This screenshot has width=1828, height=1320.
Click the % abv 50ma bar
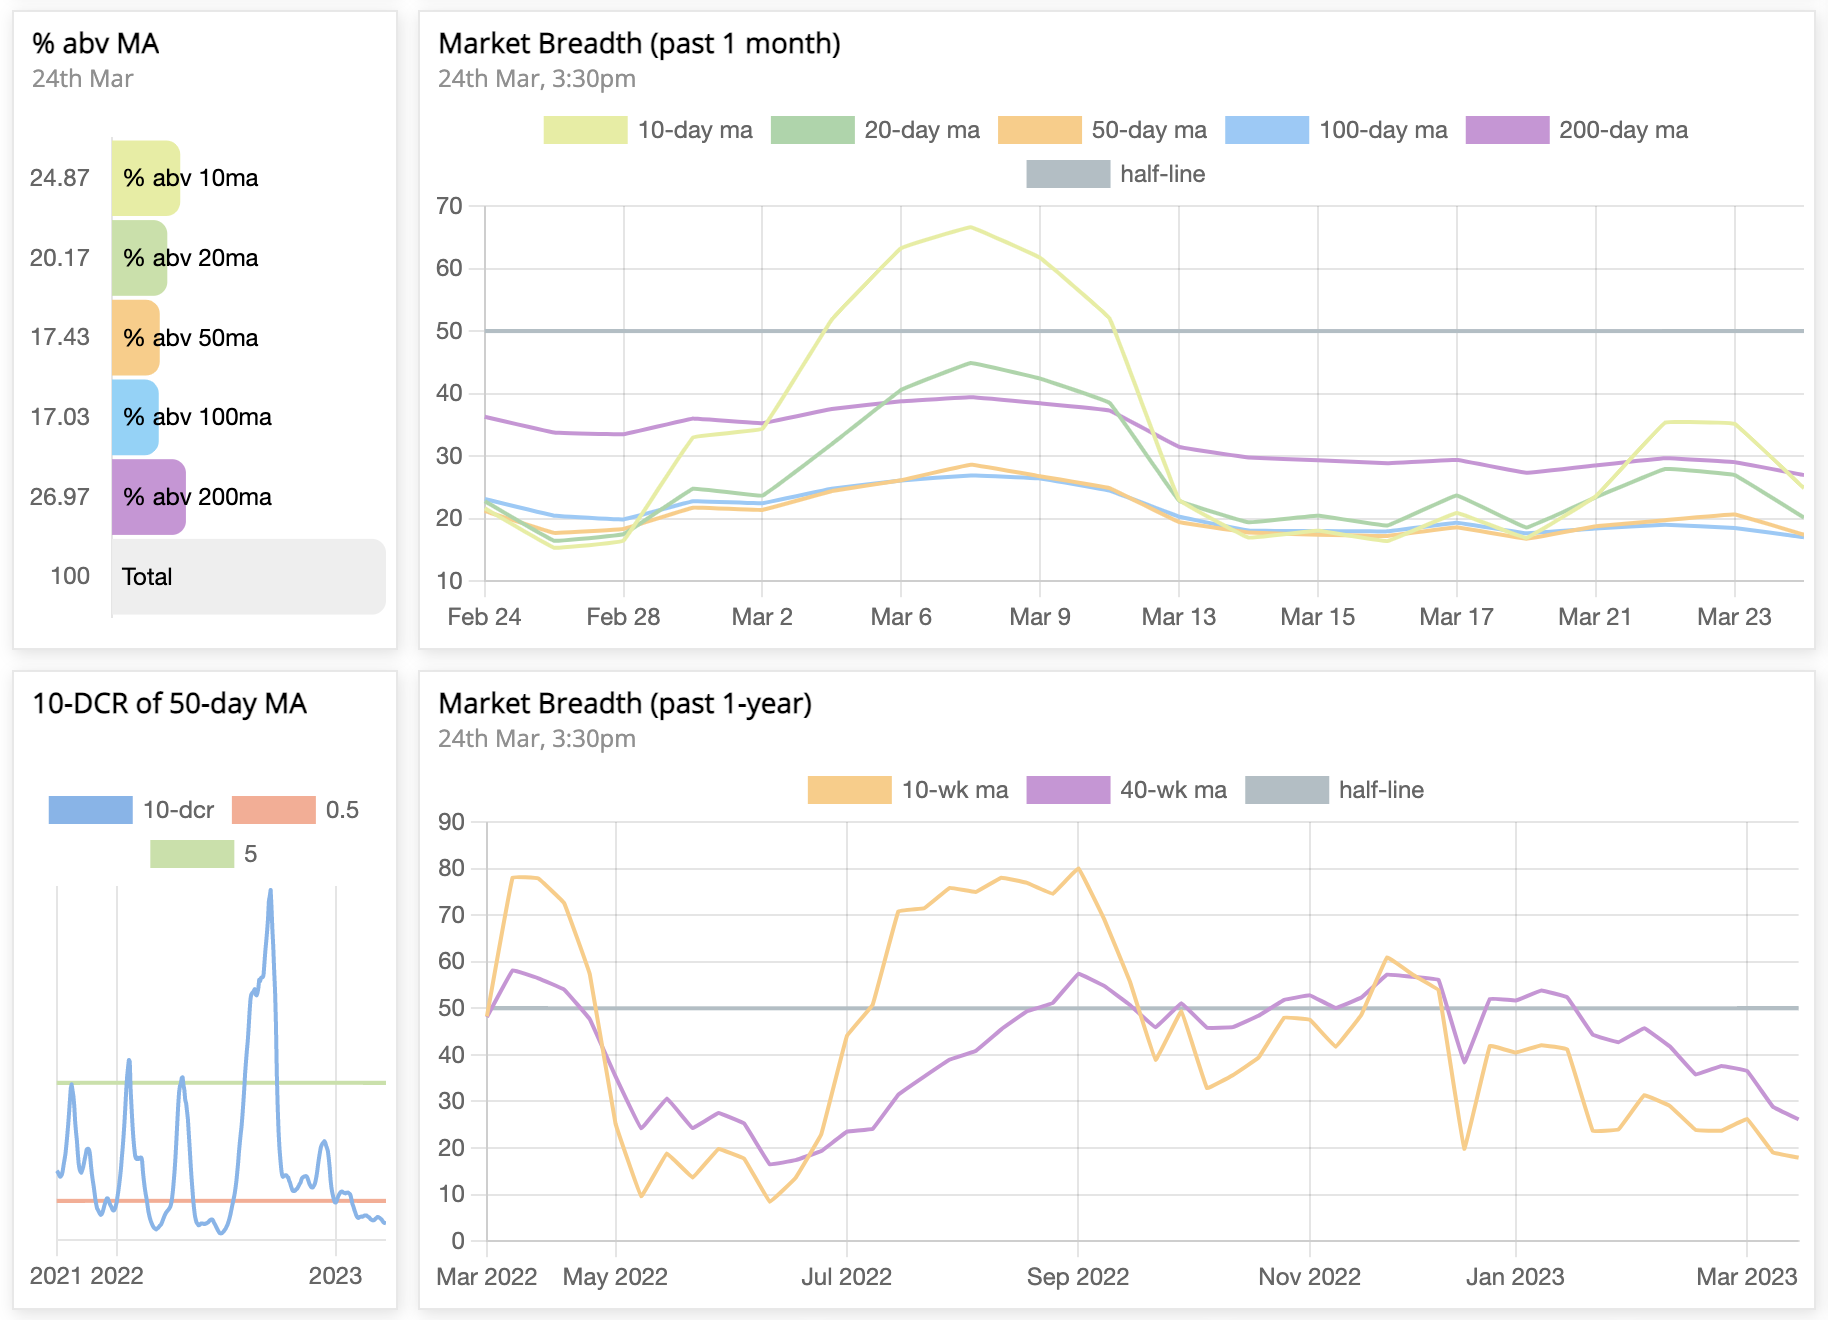click(x=136, y=337)
